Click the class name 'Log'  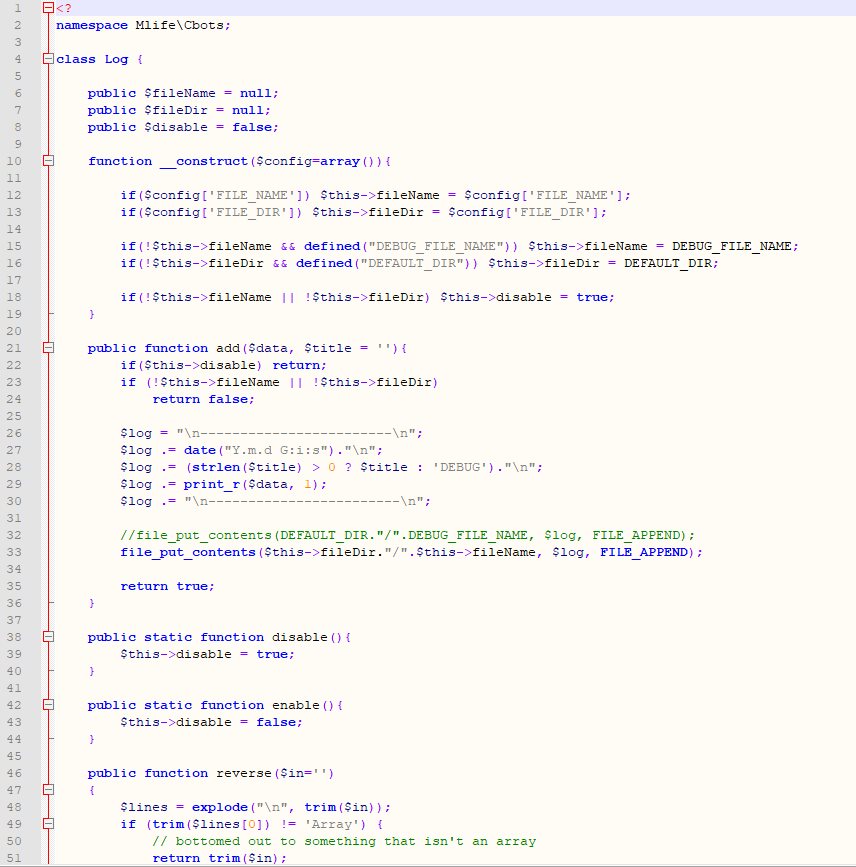click(116, 59)
